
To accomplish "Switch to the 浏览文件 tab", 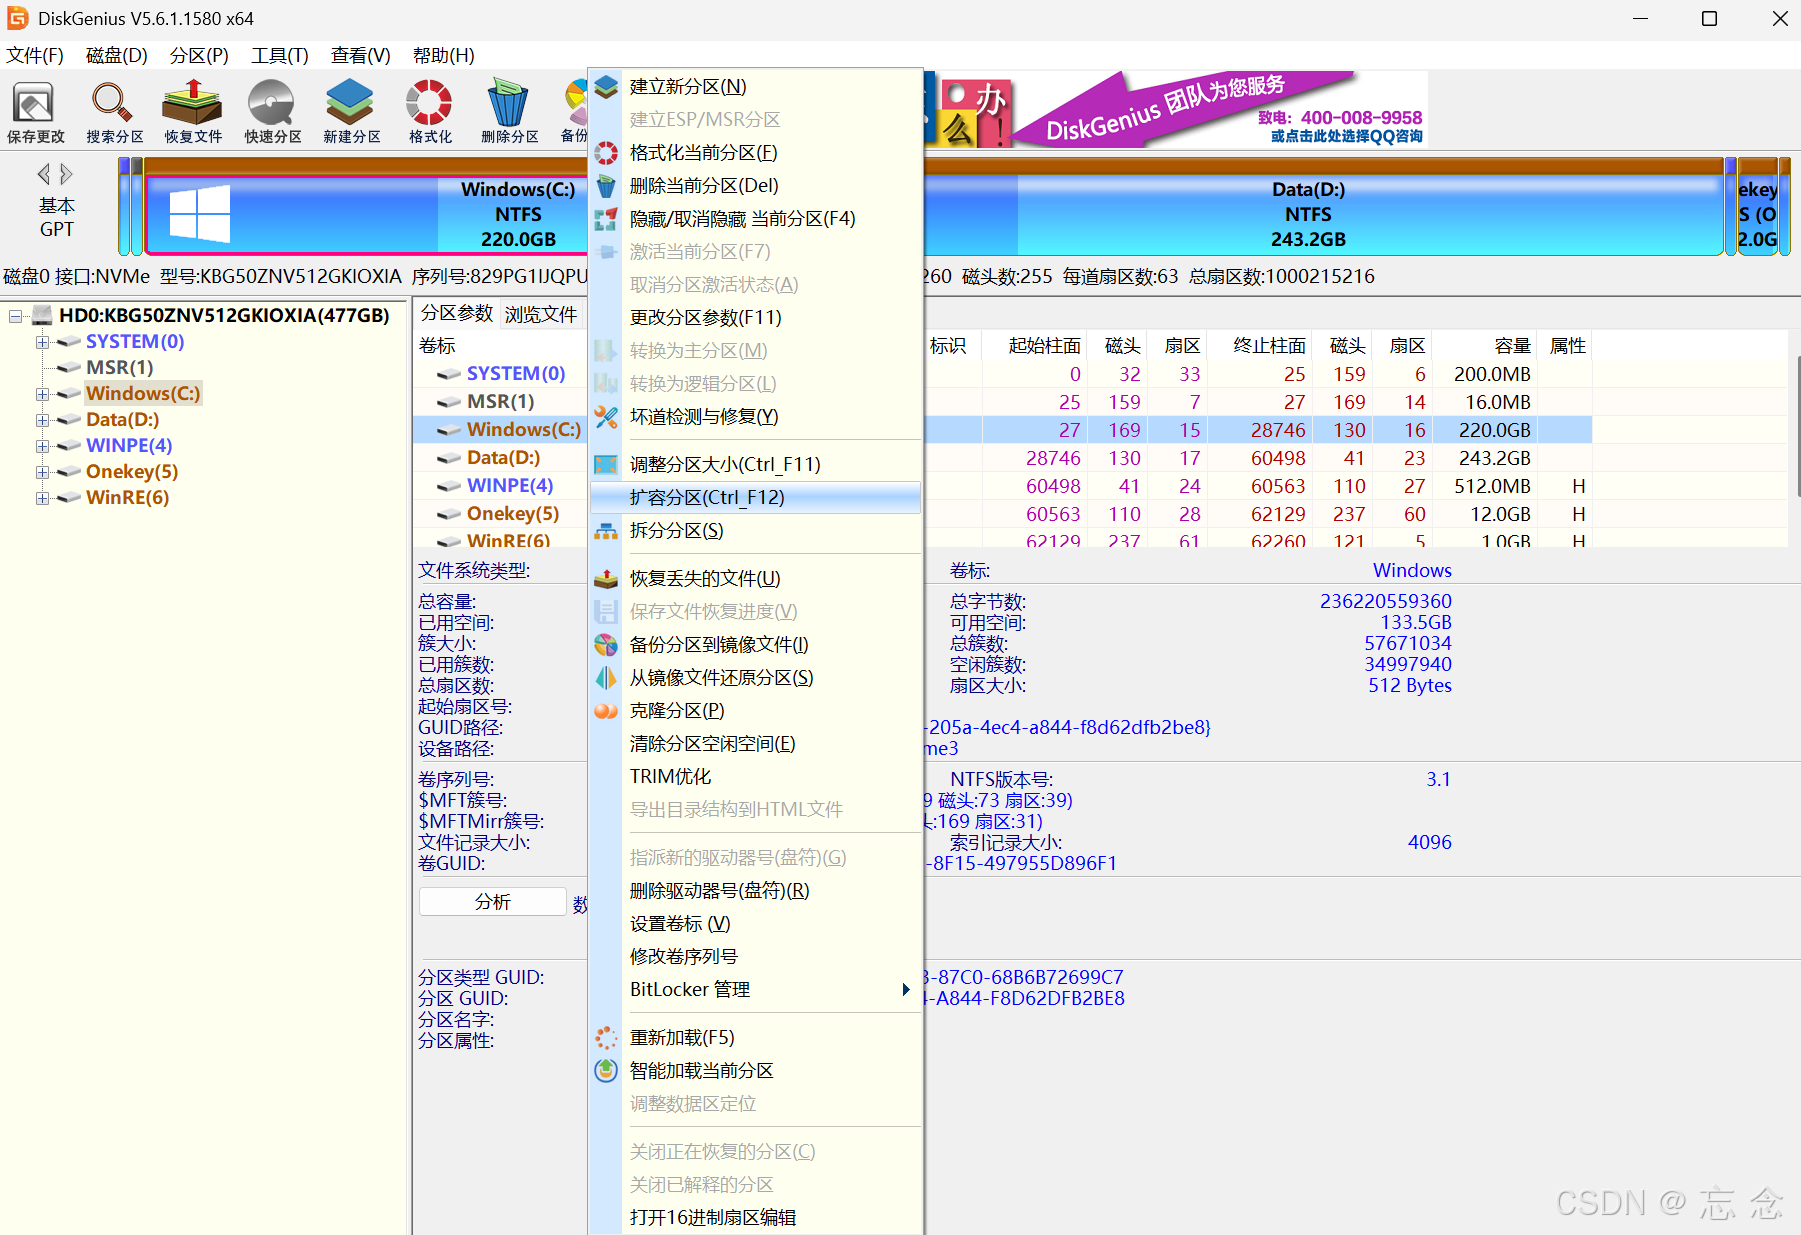I will click(x=541, y=314).
